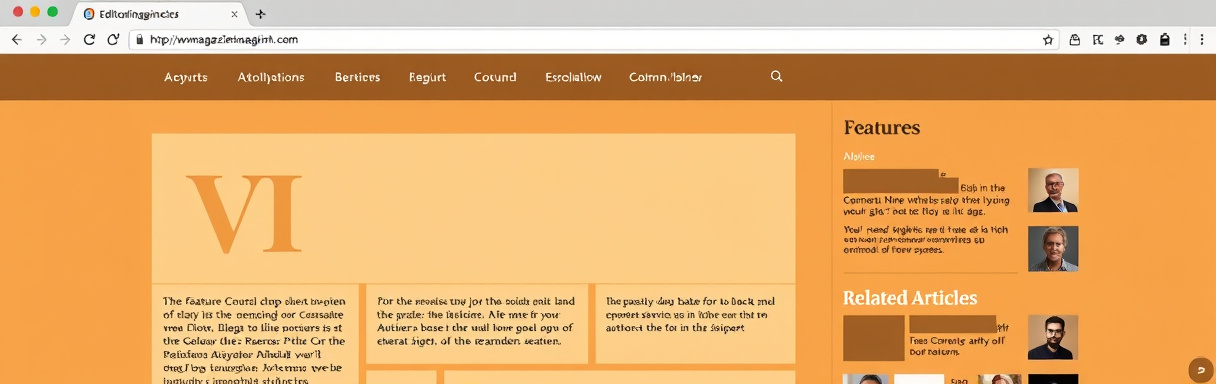Select the "Related Articles" sidebar heading

910,298
